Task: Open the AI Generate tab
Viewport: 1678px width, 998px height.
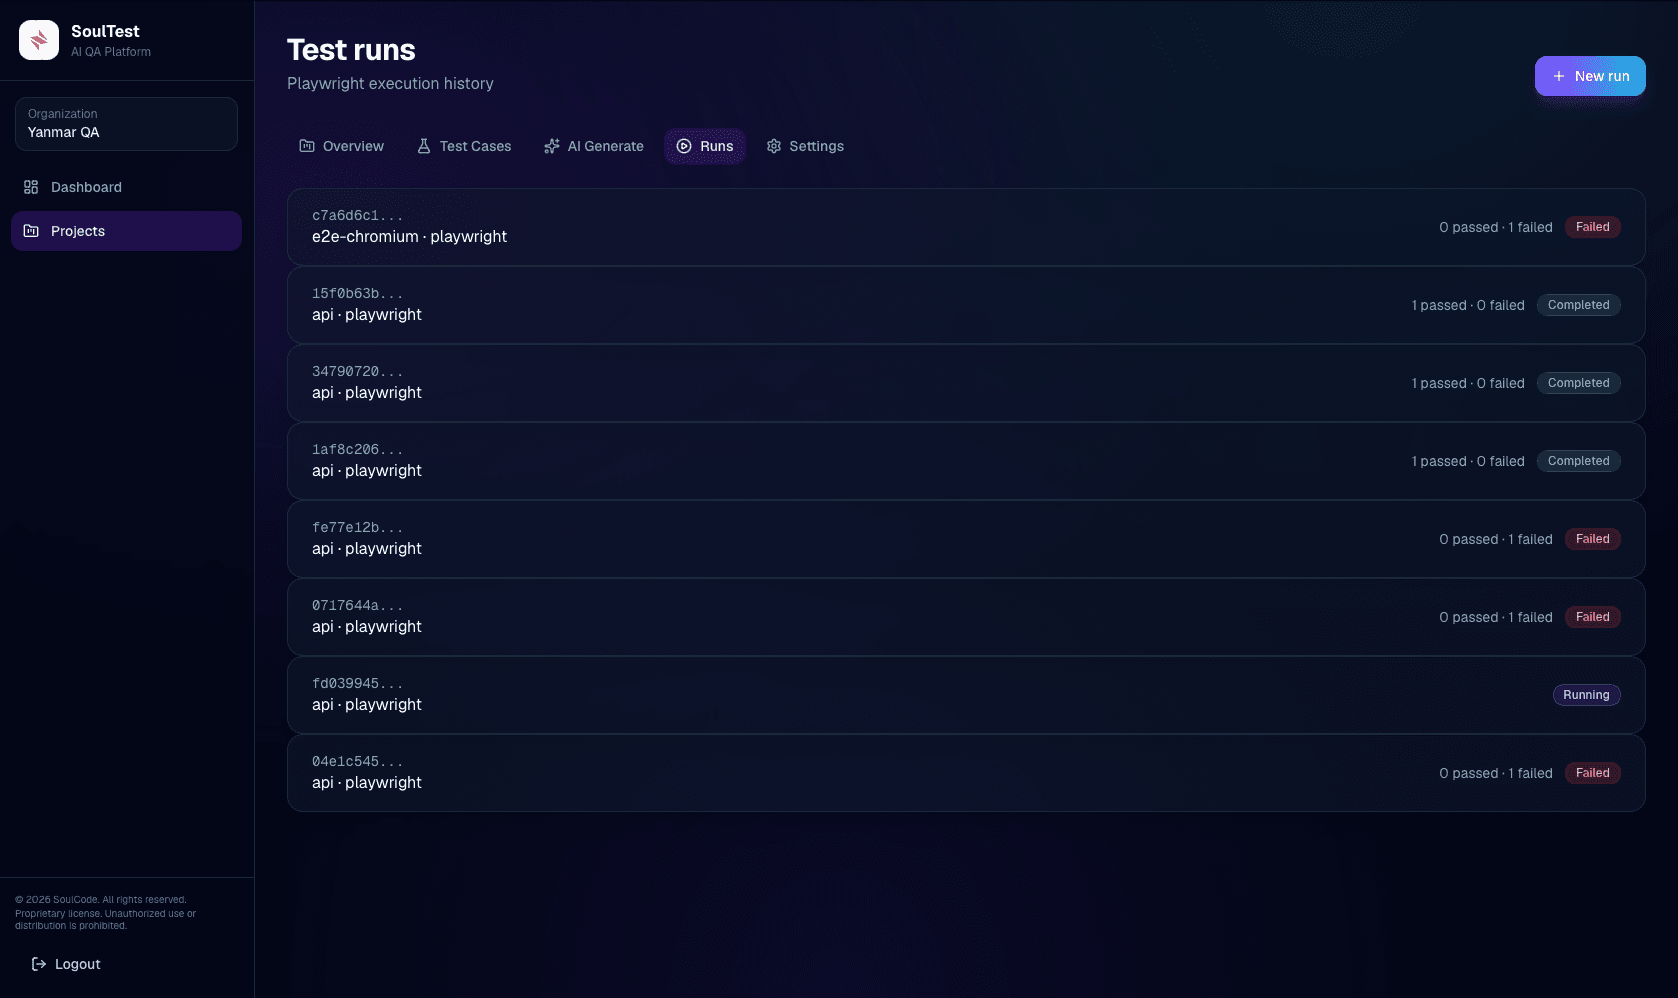Action: tap(594, 146)
